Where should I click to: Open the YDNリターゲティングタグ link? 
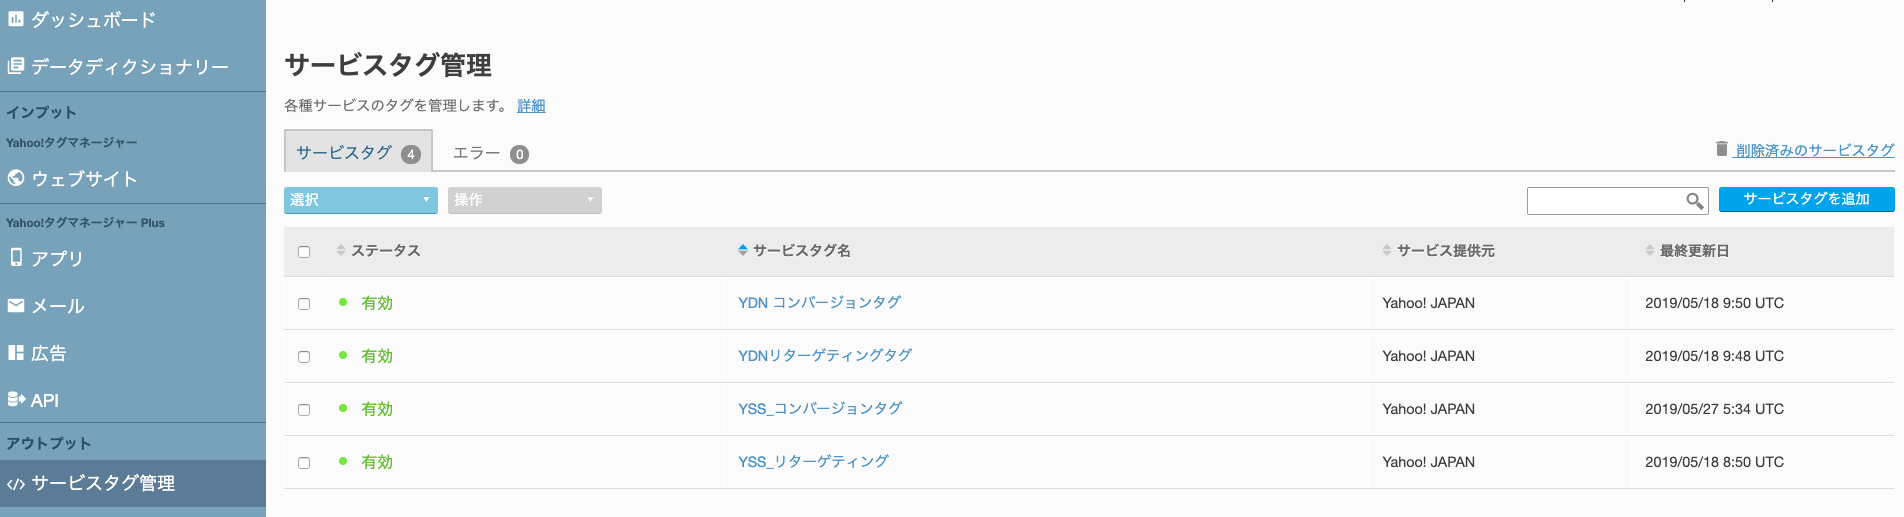(824, 355)
